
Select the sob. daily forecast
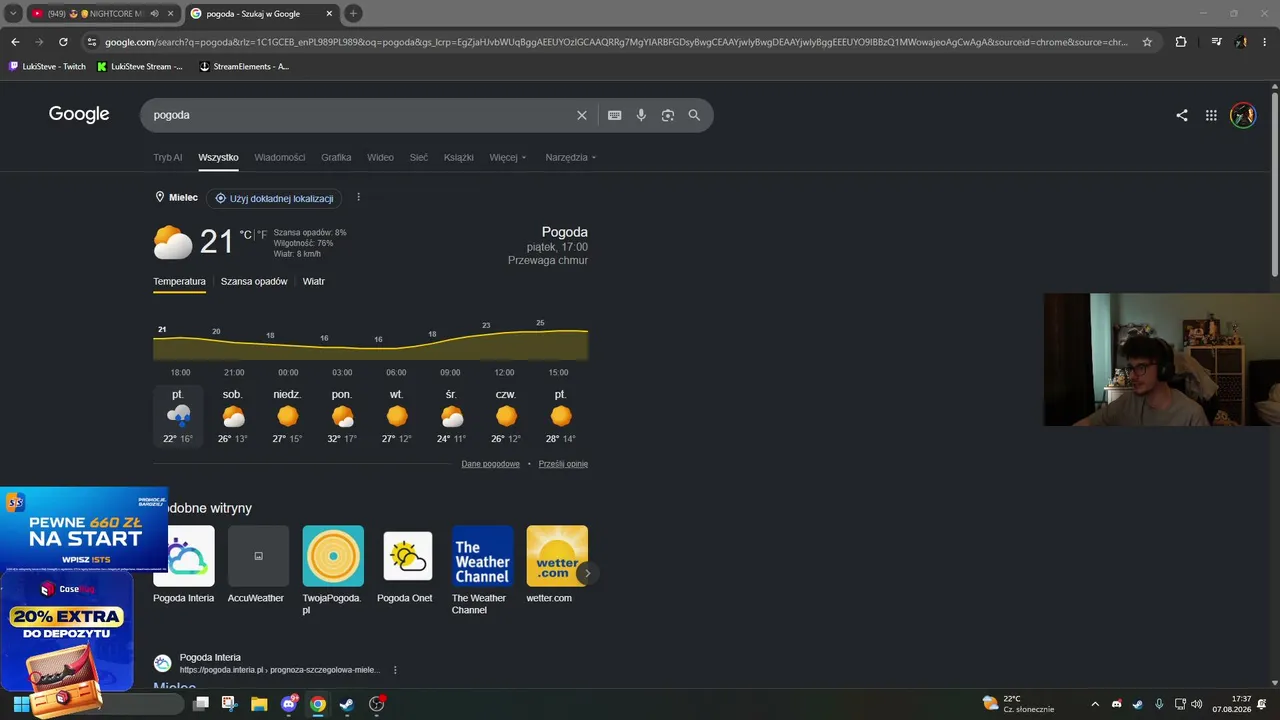click(x=233, y=416)
